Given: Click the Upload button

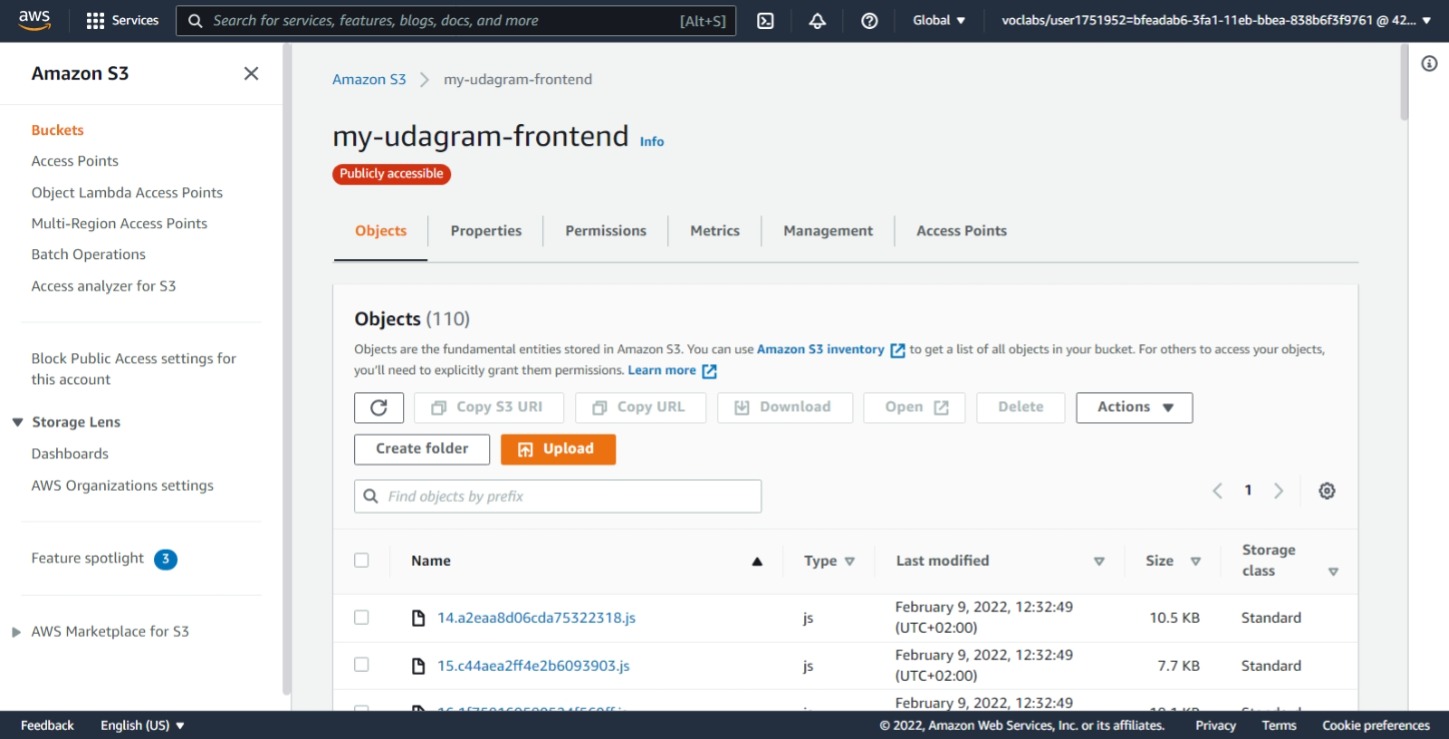Looking at the screenshot, I should (x=558, y=449).
